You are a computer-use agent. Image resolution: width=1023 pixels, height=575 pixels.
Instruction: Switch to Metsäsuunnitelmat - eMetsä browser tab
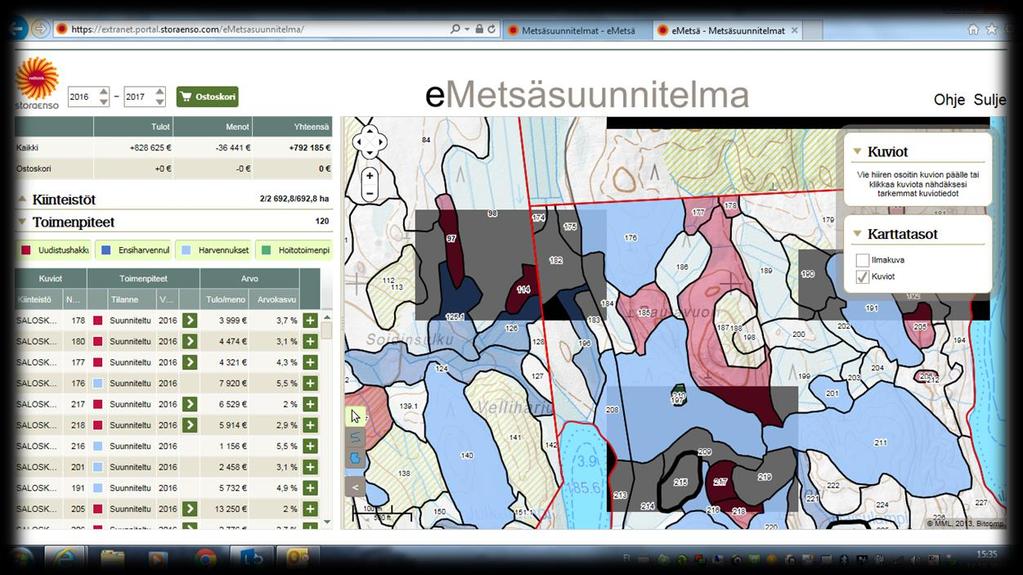577,30
